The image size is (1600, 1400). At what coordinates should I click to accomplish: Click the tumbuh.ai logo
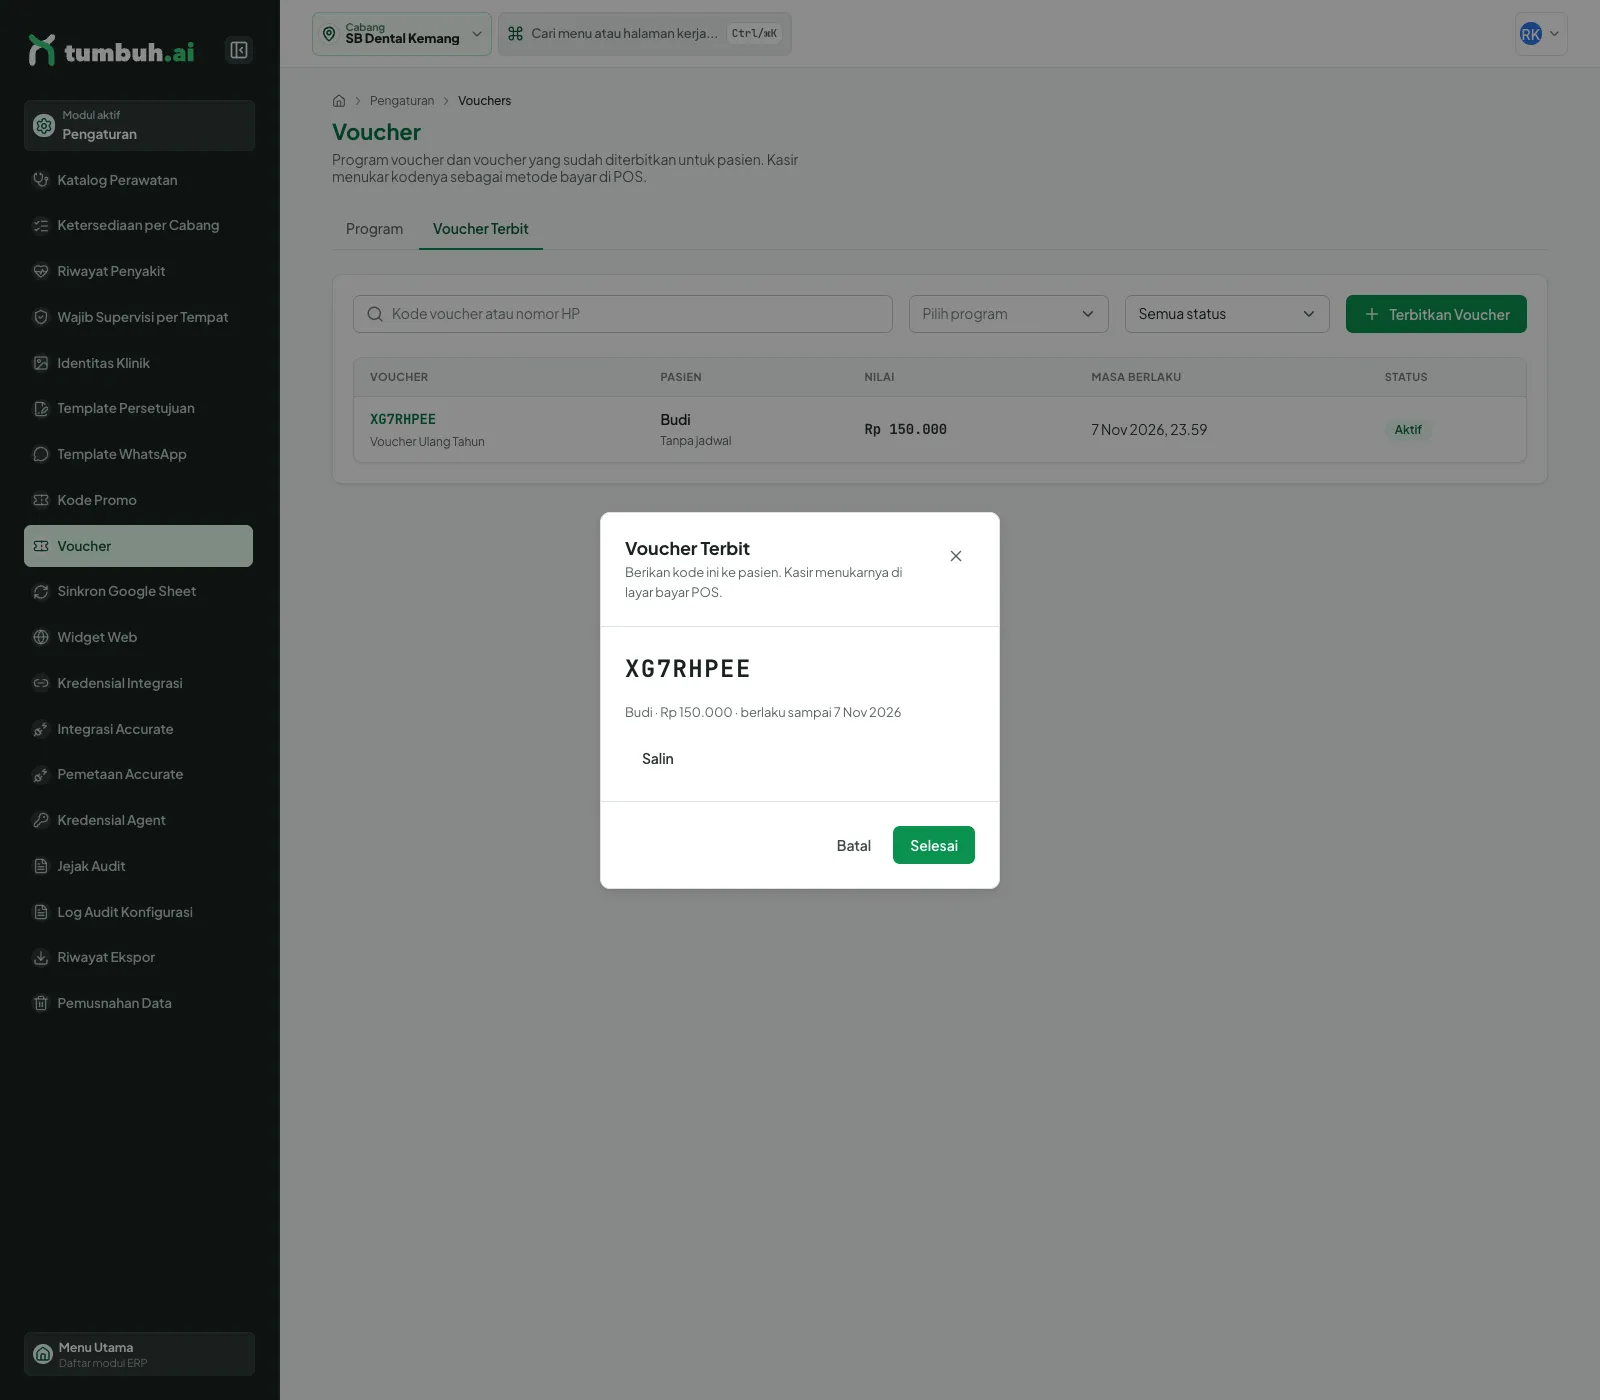click(x=111, y=51)
